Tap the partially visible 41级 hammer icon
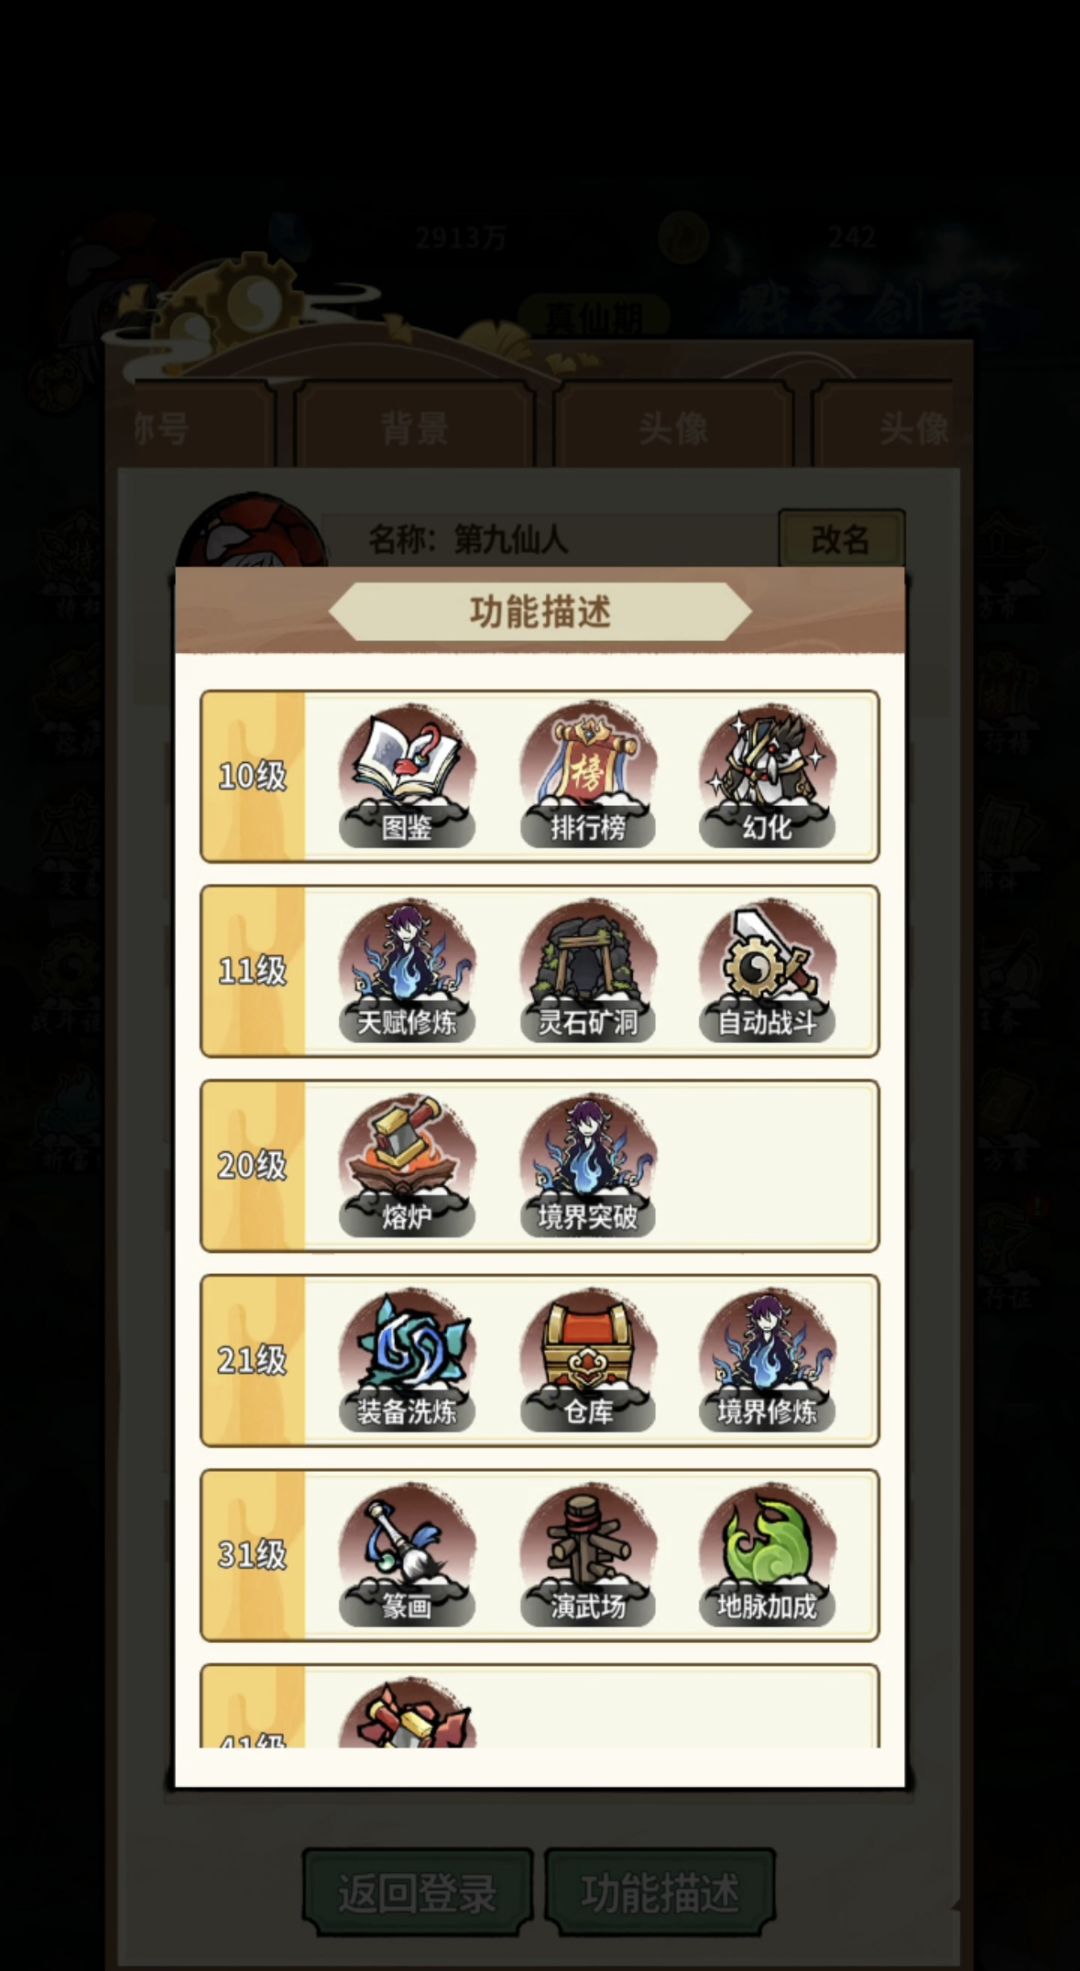This screenshot has width=1080, height=1971. [407, 1713]
